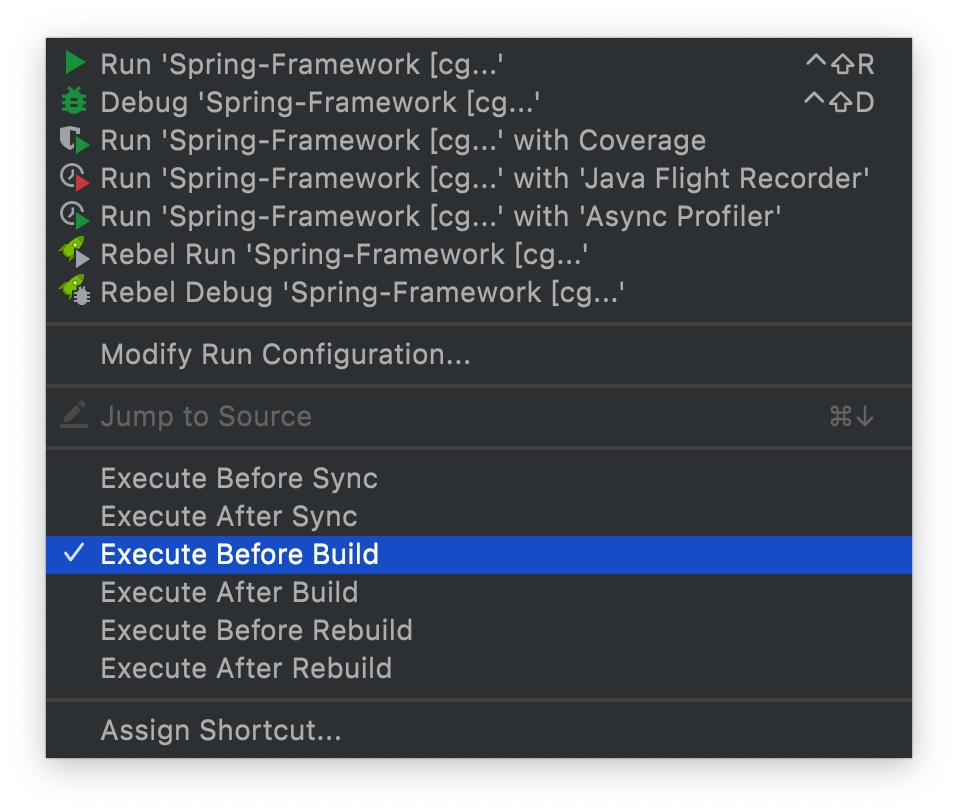Click the green Debug bug icon
Image resolution: width=958 pixels, height=812 pixels.
pos(75,102)
